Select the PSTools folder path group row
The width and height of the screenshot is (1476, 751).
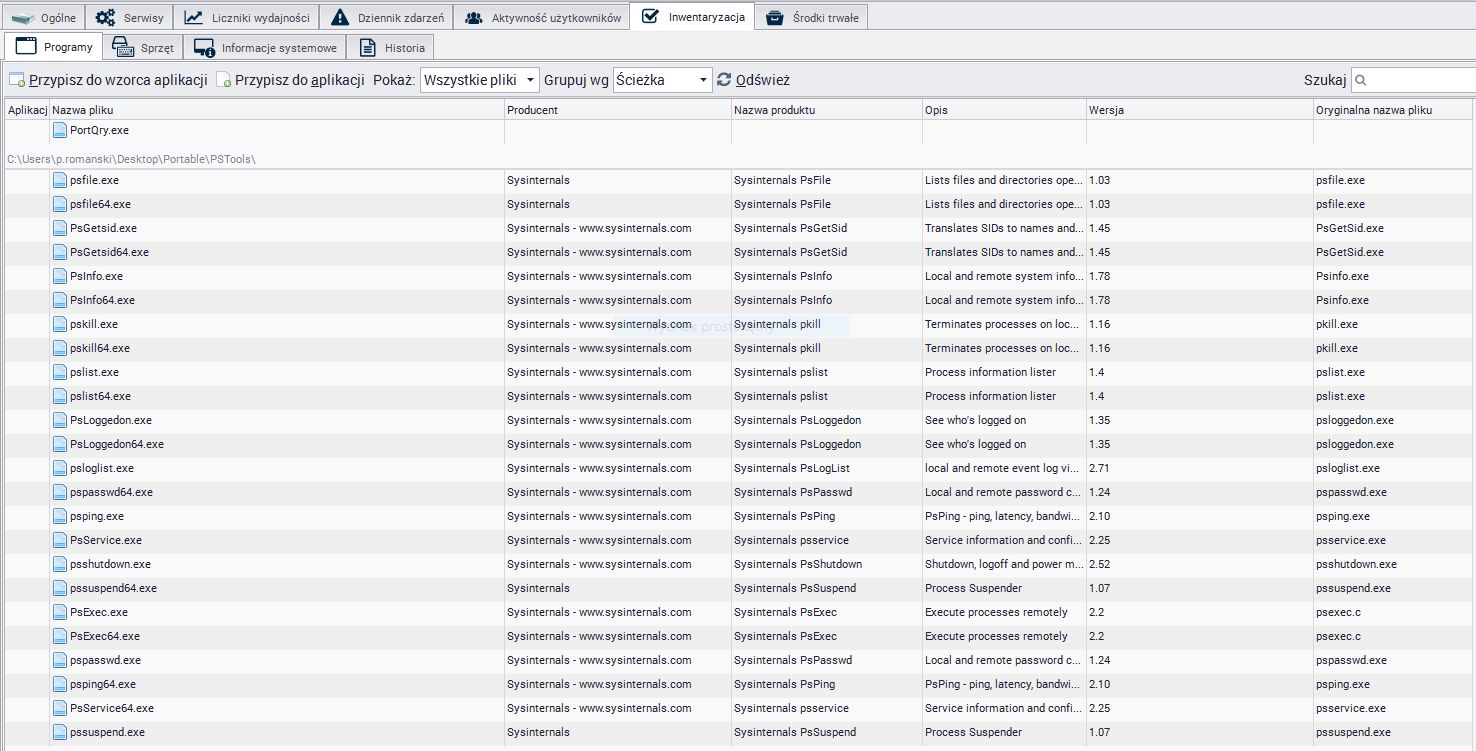coord(738,159)
